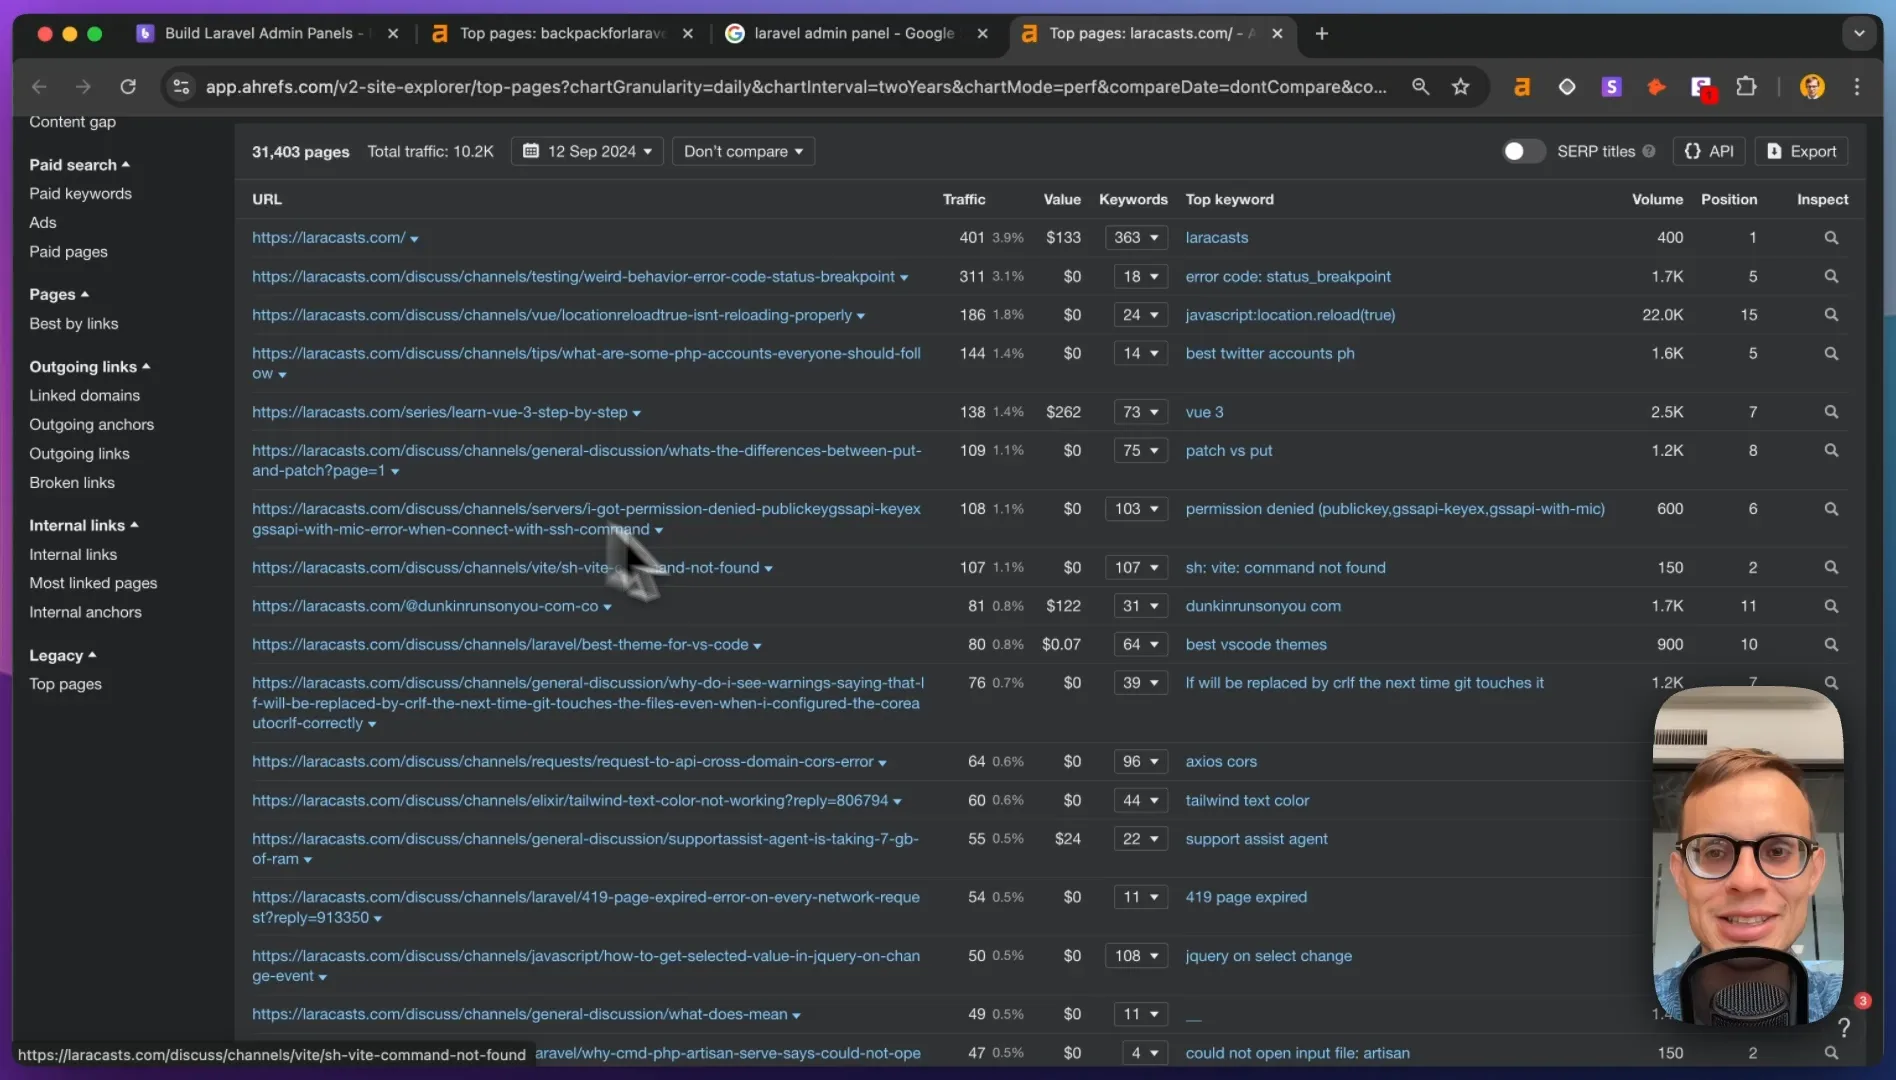Open the axios cors keyword link
The height and width of the screenshot is (1080, 1896).
pyautogui.click(x=1221, y=762)
